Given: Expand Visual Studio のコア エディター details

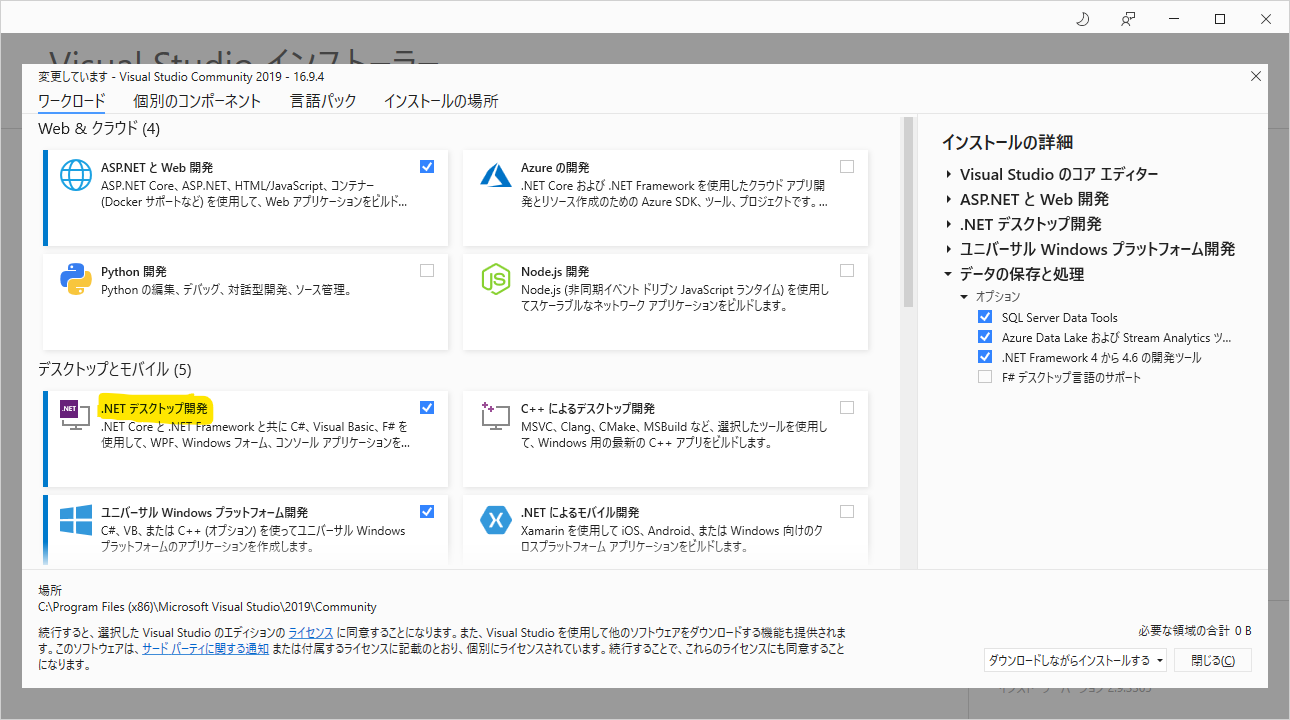Looking at the screenshot, I should tap(948, 174).
